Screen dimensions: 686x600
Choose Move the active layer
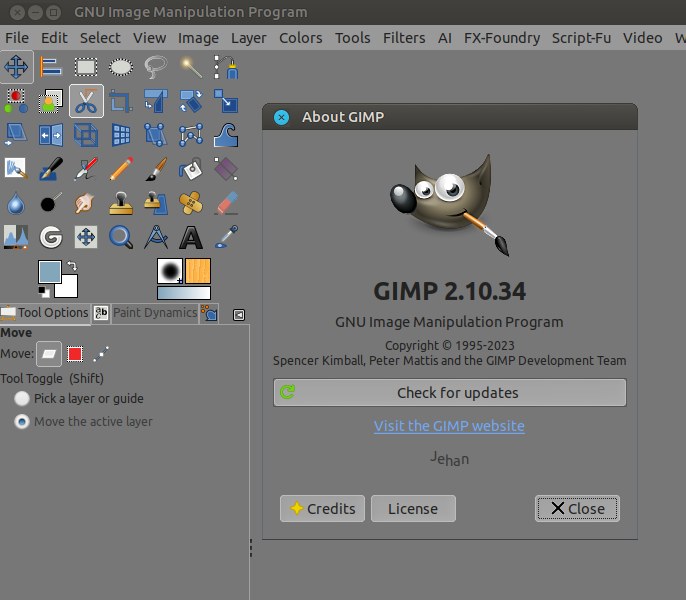click(x=83, y=421)
